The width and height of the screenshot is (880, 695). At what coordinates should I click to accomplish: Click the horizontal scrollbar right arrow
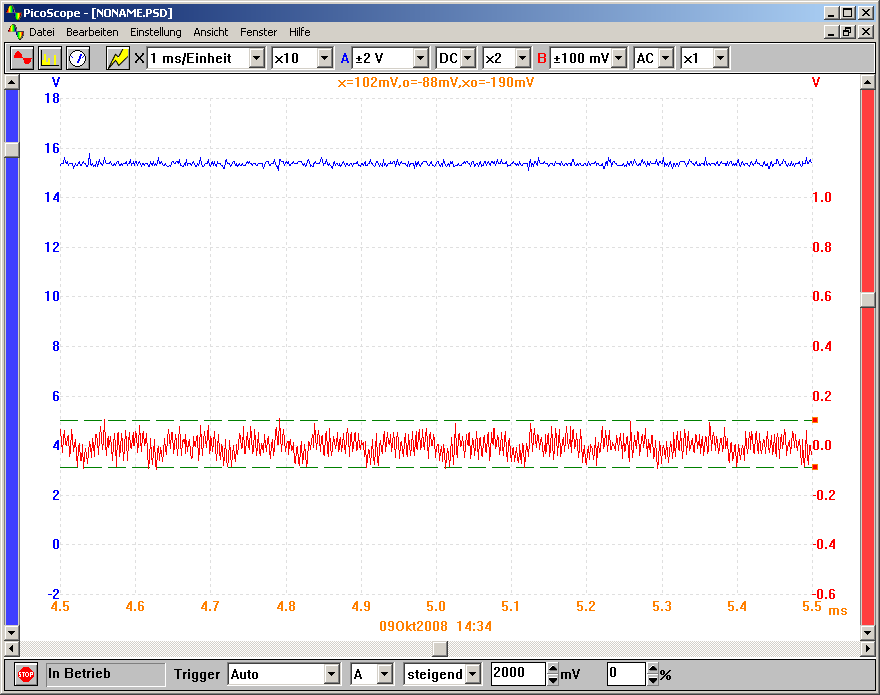(852, 649)
